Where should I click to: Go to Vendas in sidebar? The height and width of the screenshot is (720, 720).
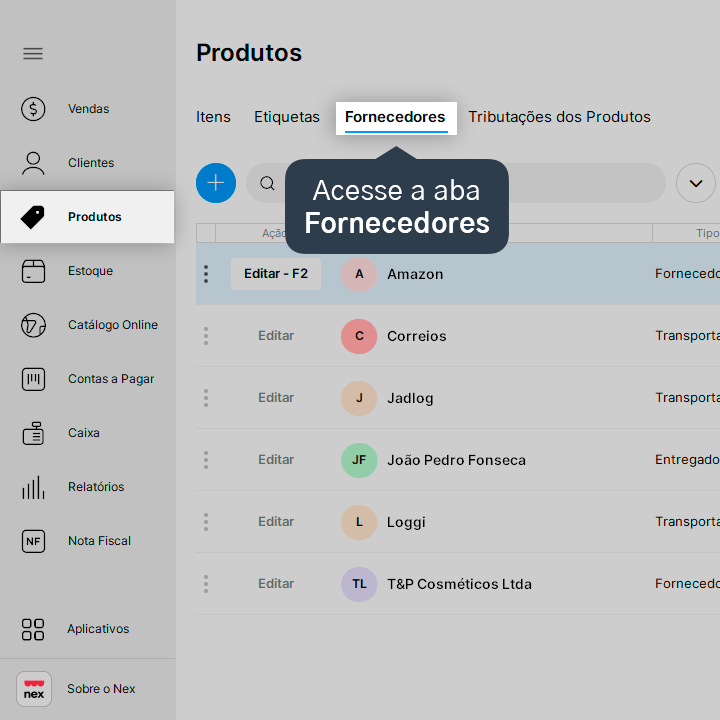88,109
